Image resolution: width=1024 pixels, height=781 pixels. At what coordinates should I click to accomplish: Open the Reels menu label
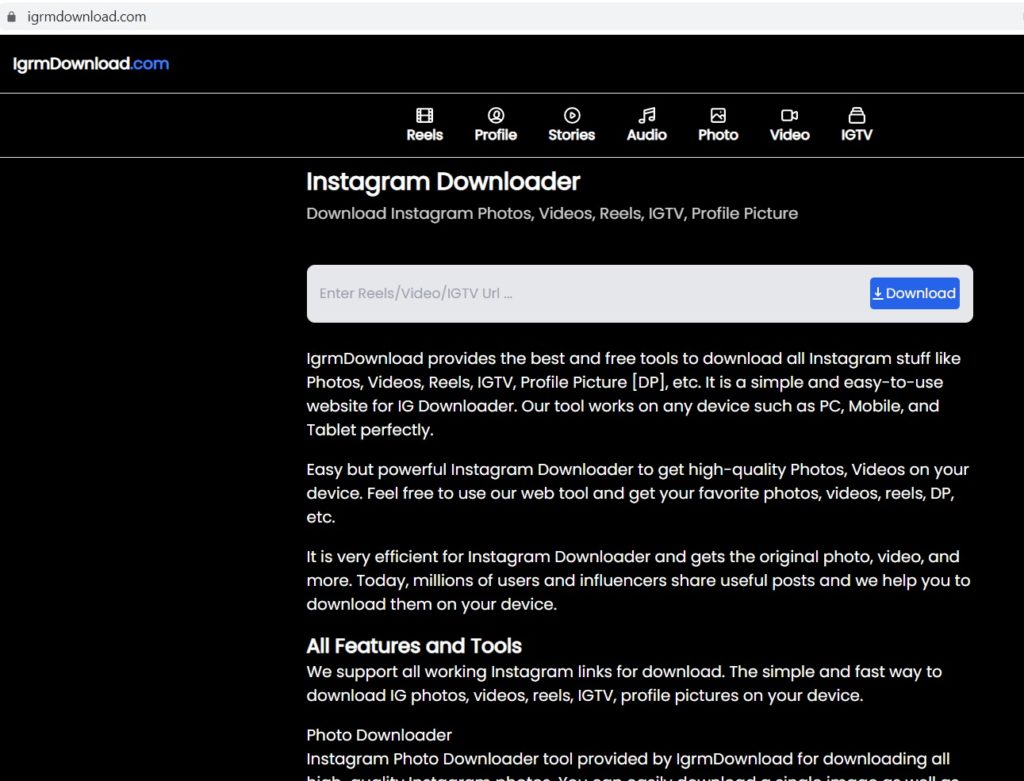click(424, 135)
